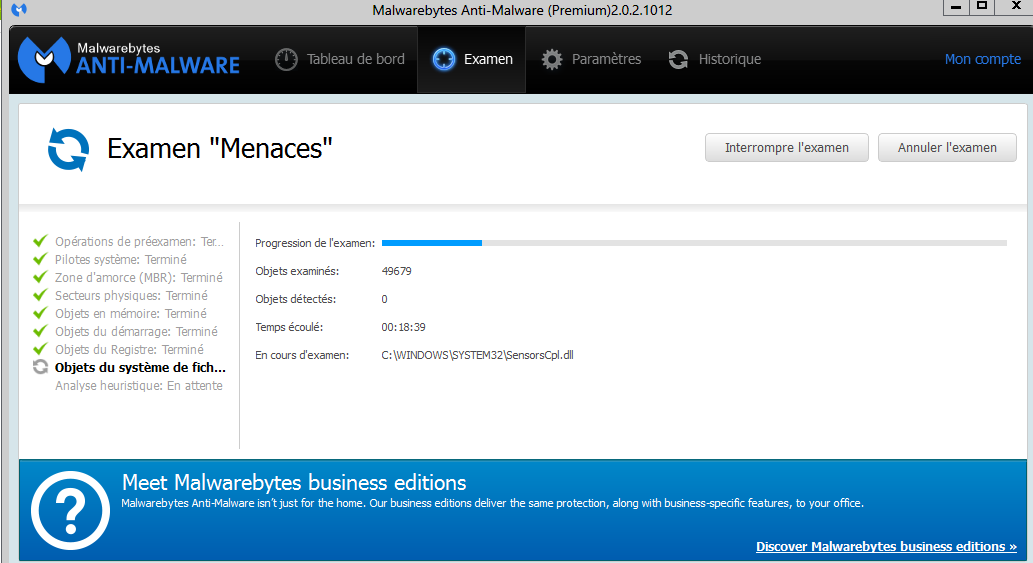Image resolution: width=1033 pixels, height=563 pixels.
Task: Click the Examen "Menaces" heading
Action: 220,149
